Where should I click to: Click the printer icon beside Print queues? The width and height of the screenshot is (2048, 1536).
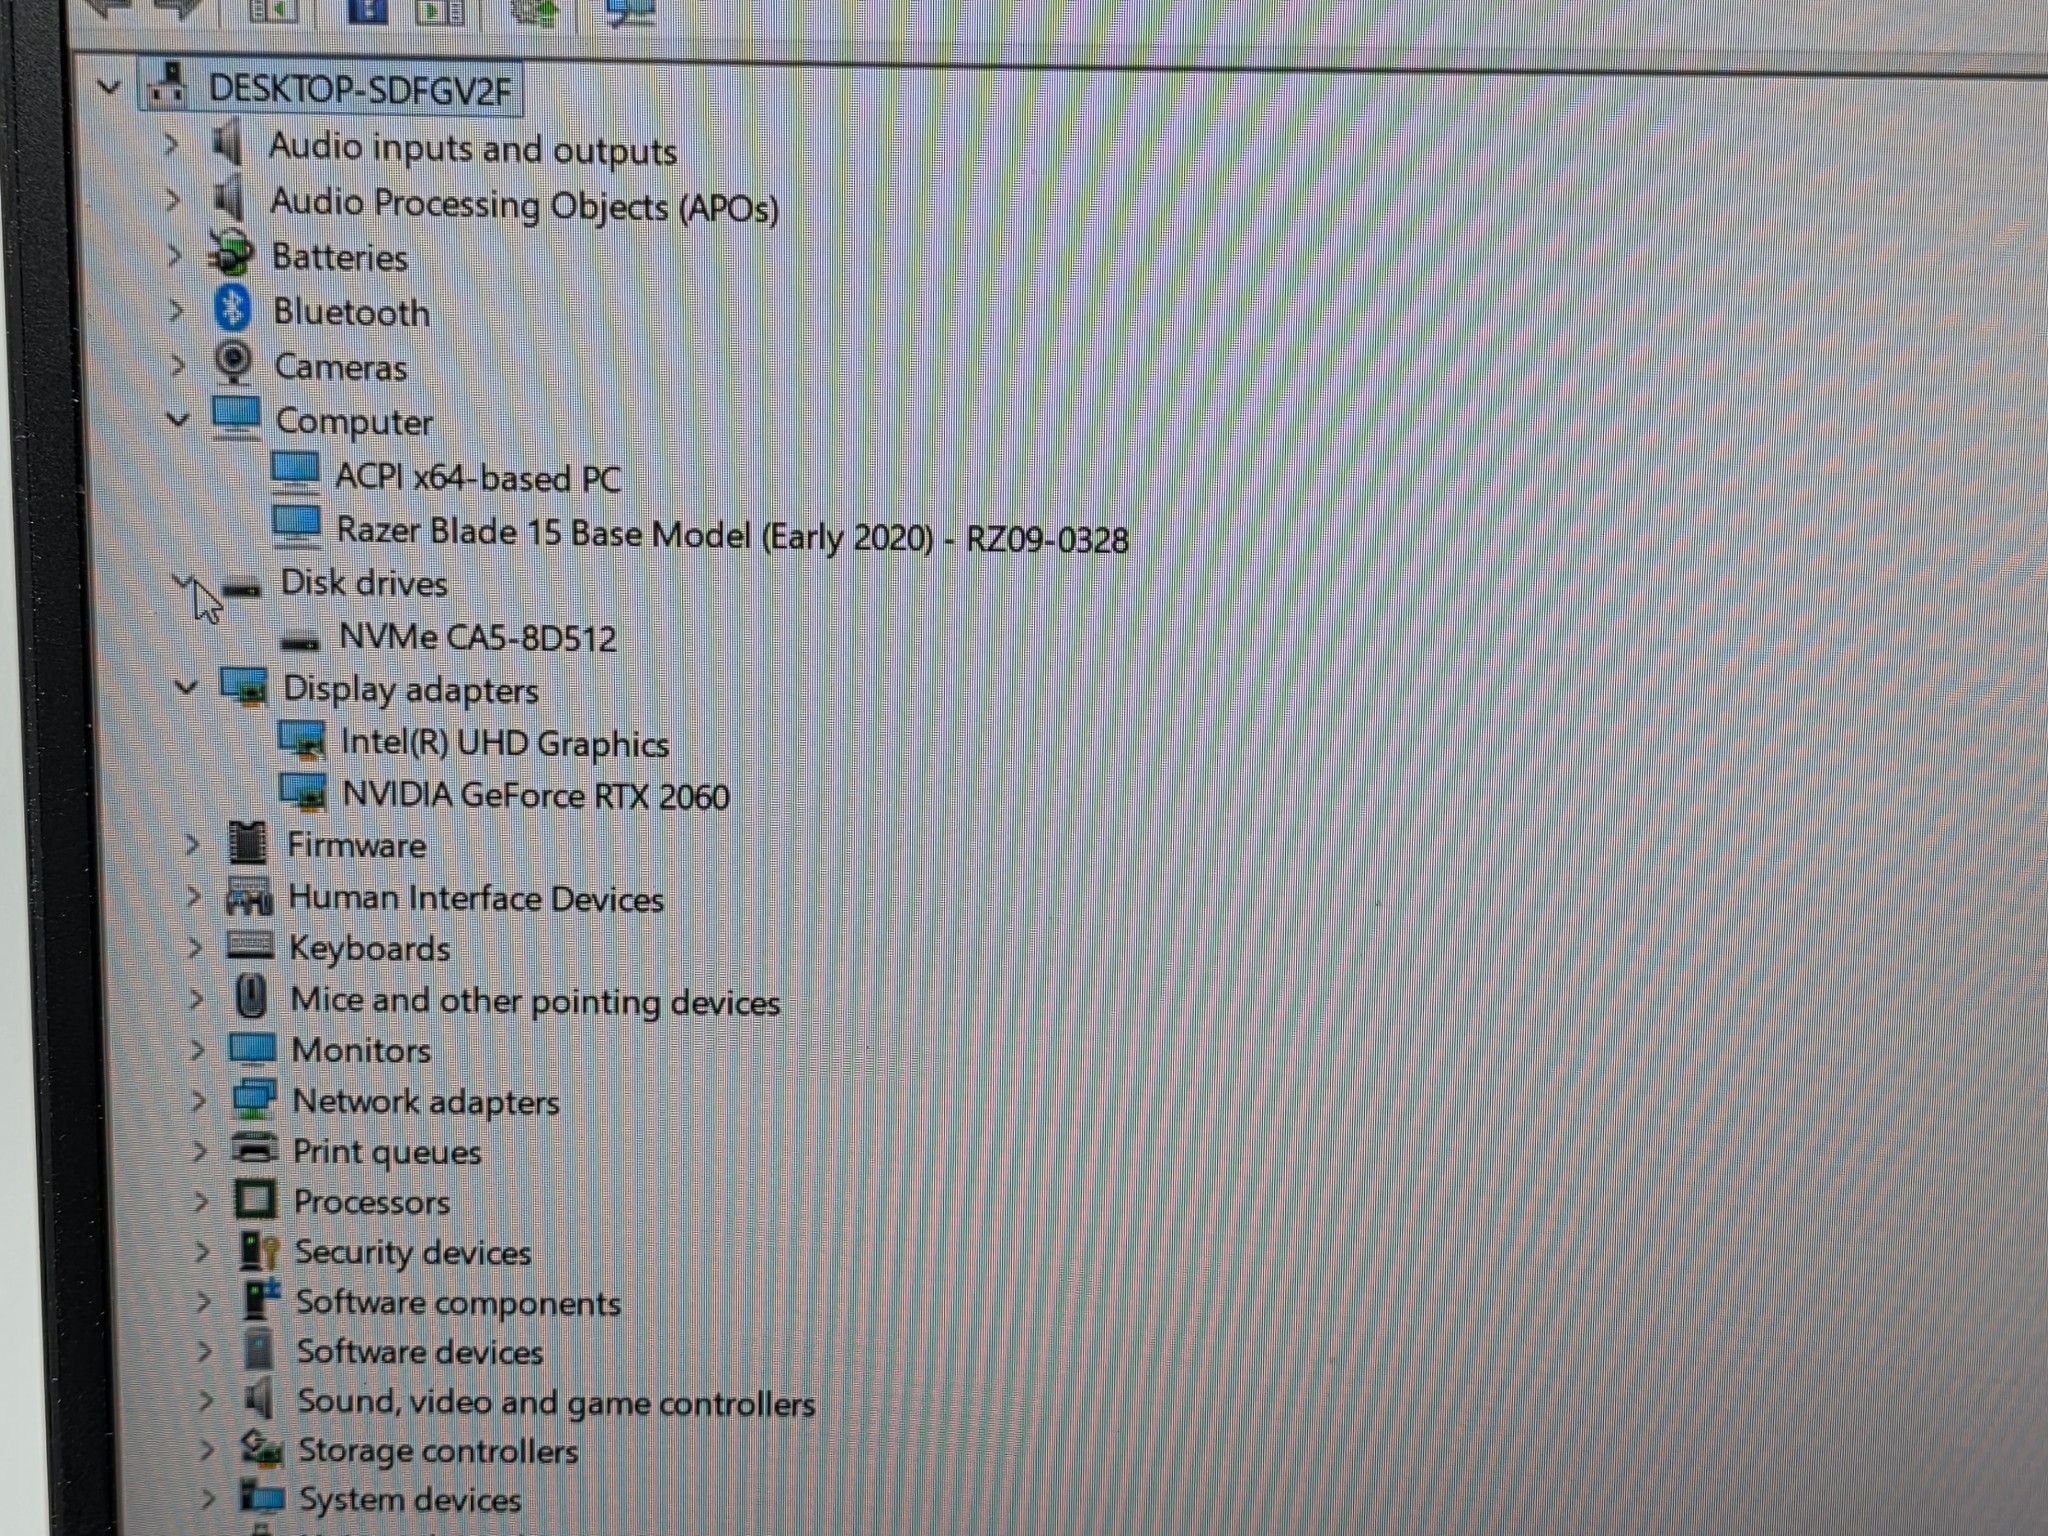(255, 1149)
